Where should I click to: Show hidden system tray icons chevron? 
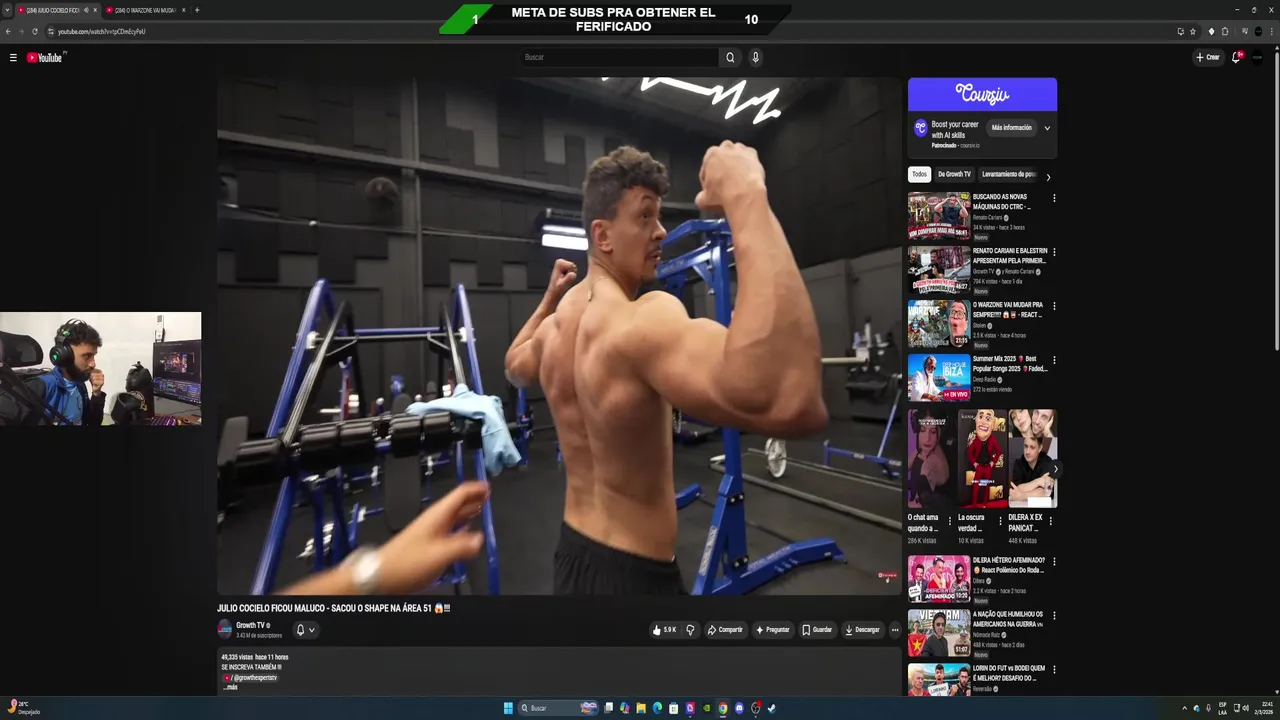(1185, 708)
